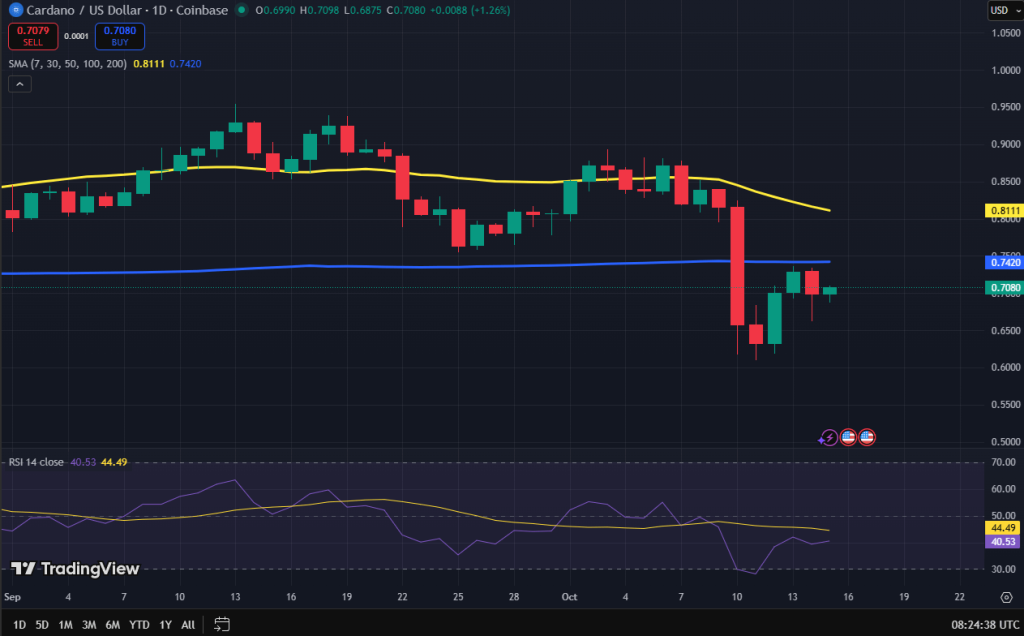Open the USD currency dropdown
This screenshot has height=636, width=1024.
pyautogui.click(x=1003, y=10)
